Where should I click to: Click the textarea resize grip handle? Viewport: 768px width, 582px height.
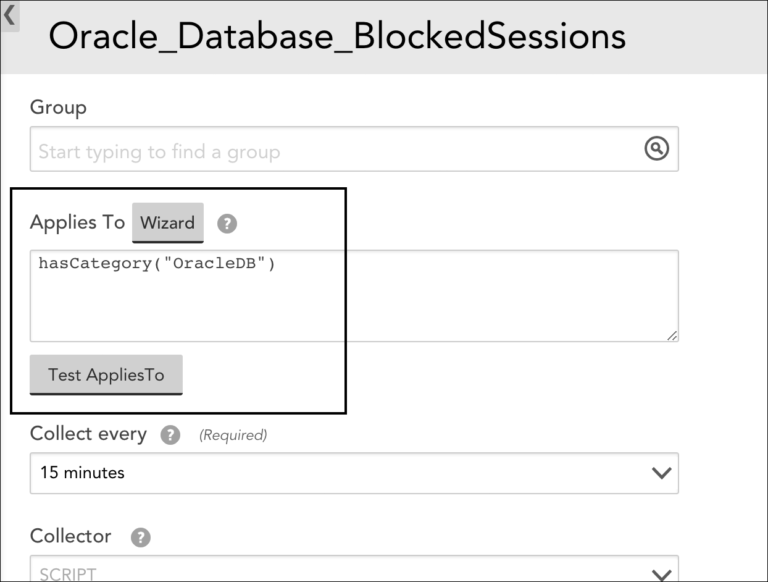click(x=672, y=336)
